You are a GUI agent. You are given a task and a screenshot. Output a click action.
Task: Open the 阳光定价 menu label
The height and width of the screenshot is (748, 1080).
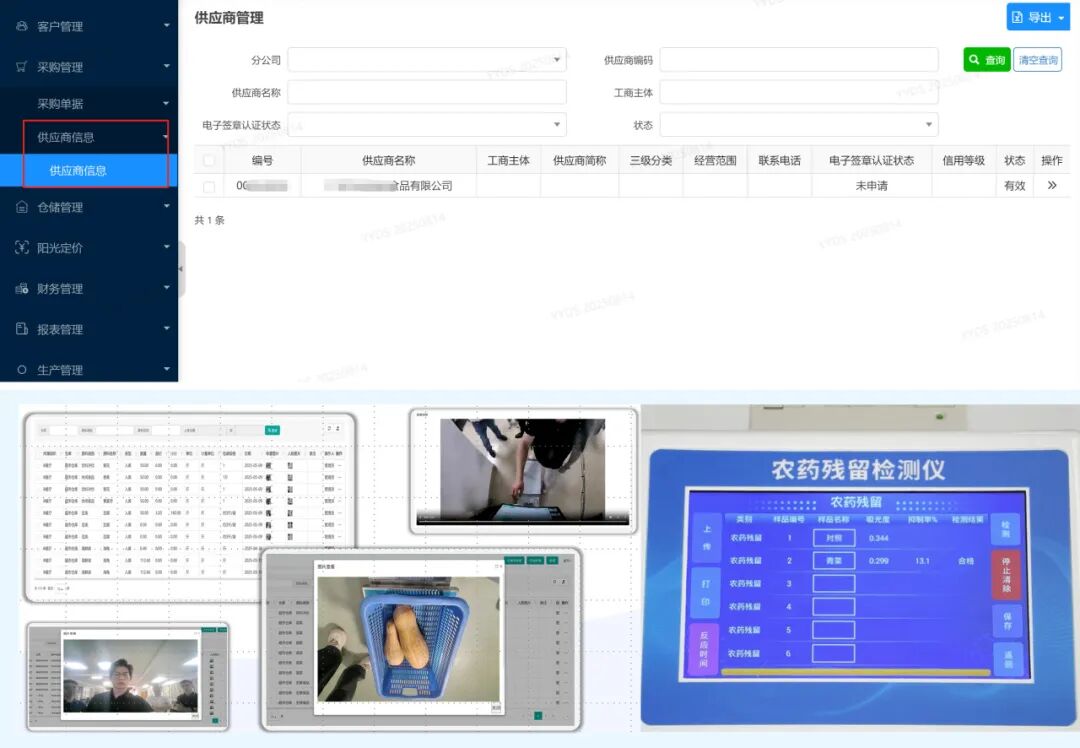pos(60,247)
